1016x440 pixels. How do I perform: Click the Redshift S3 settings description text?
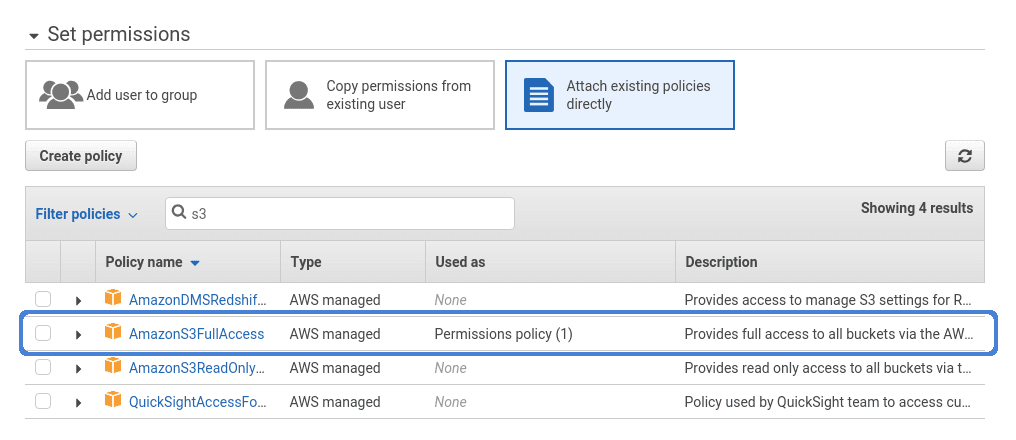coord(828,300)
